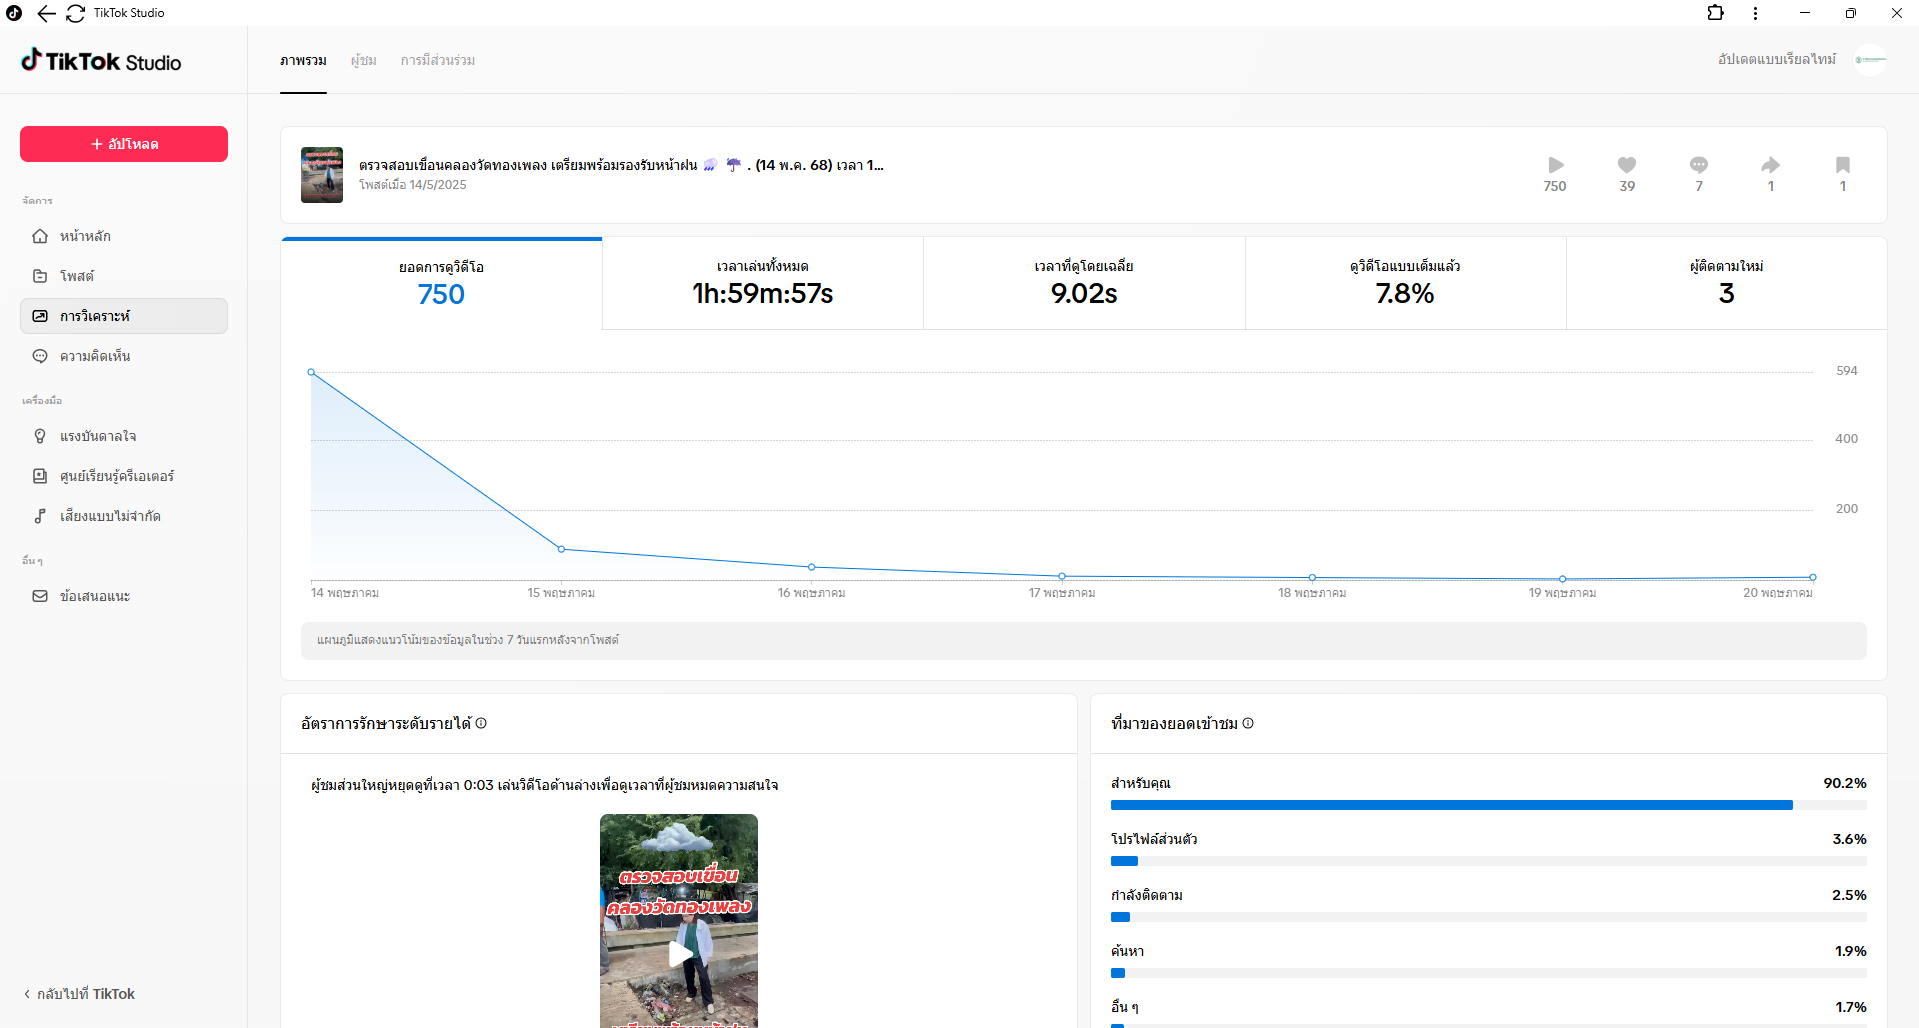Select the watched full video 7.8% card
The height and width of the screenshot is (1028, 1919).
tap(1405, 283)
